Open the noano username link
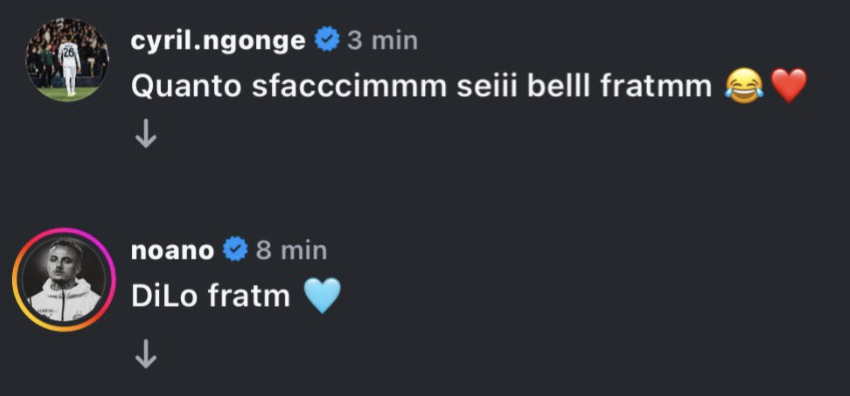 (x=173, y=250)
